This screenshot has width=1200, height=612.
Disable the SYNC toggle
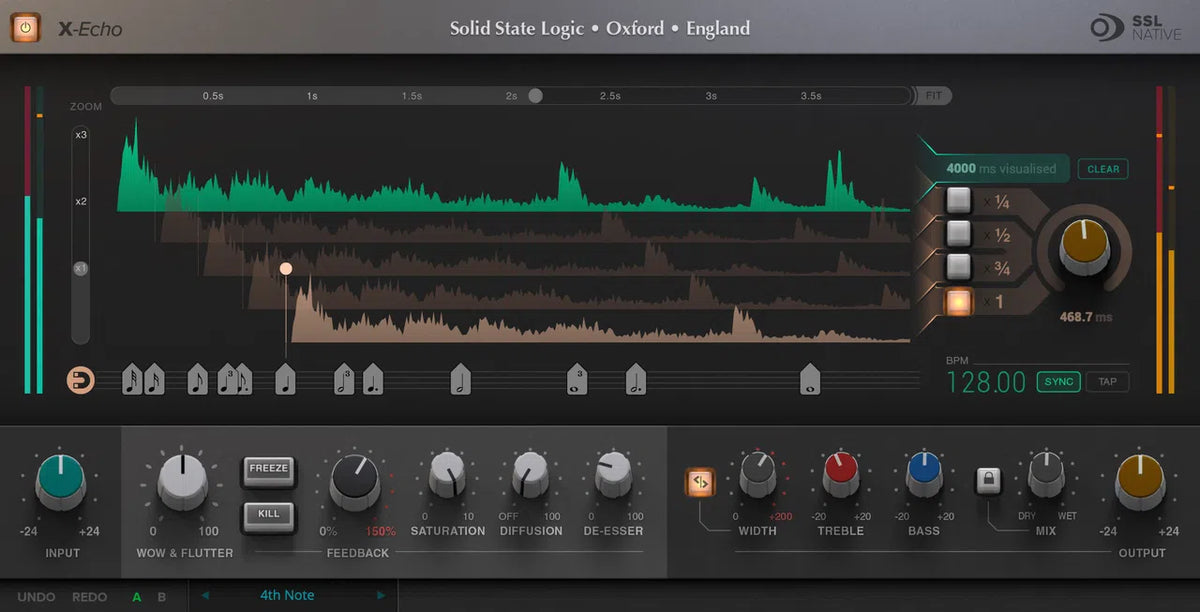coord(1058,381)
